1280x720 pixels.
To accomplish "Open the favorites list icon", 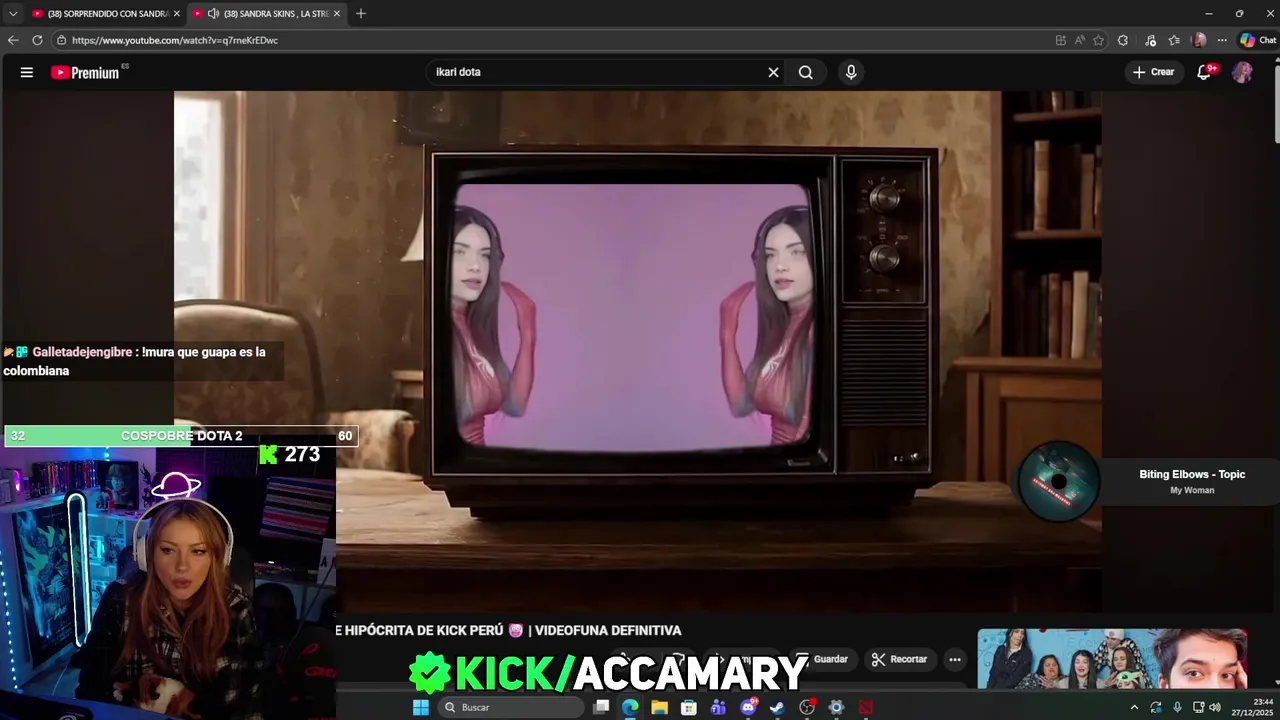I will tap(1174, 40).
